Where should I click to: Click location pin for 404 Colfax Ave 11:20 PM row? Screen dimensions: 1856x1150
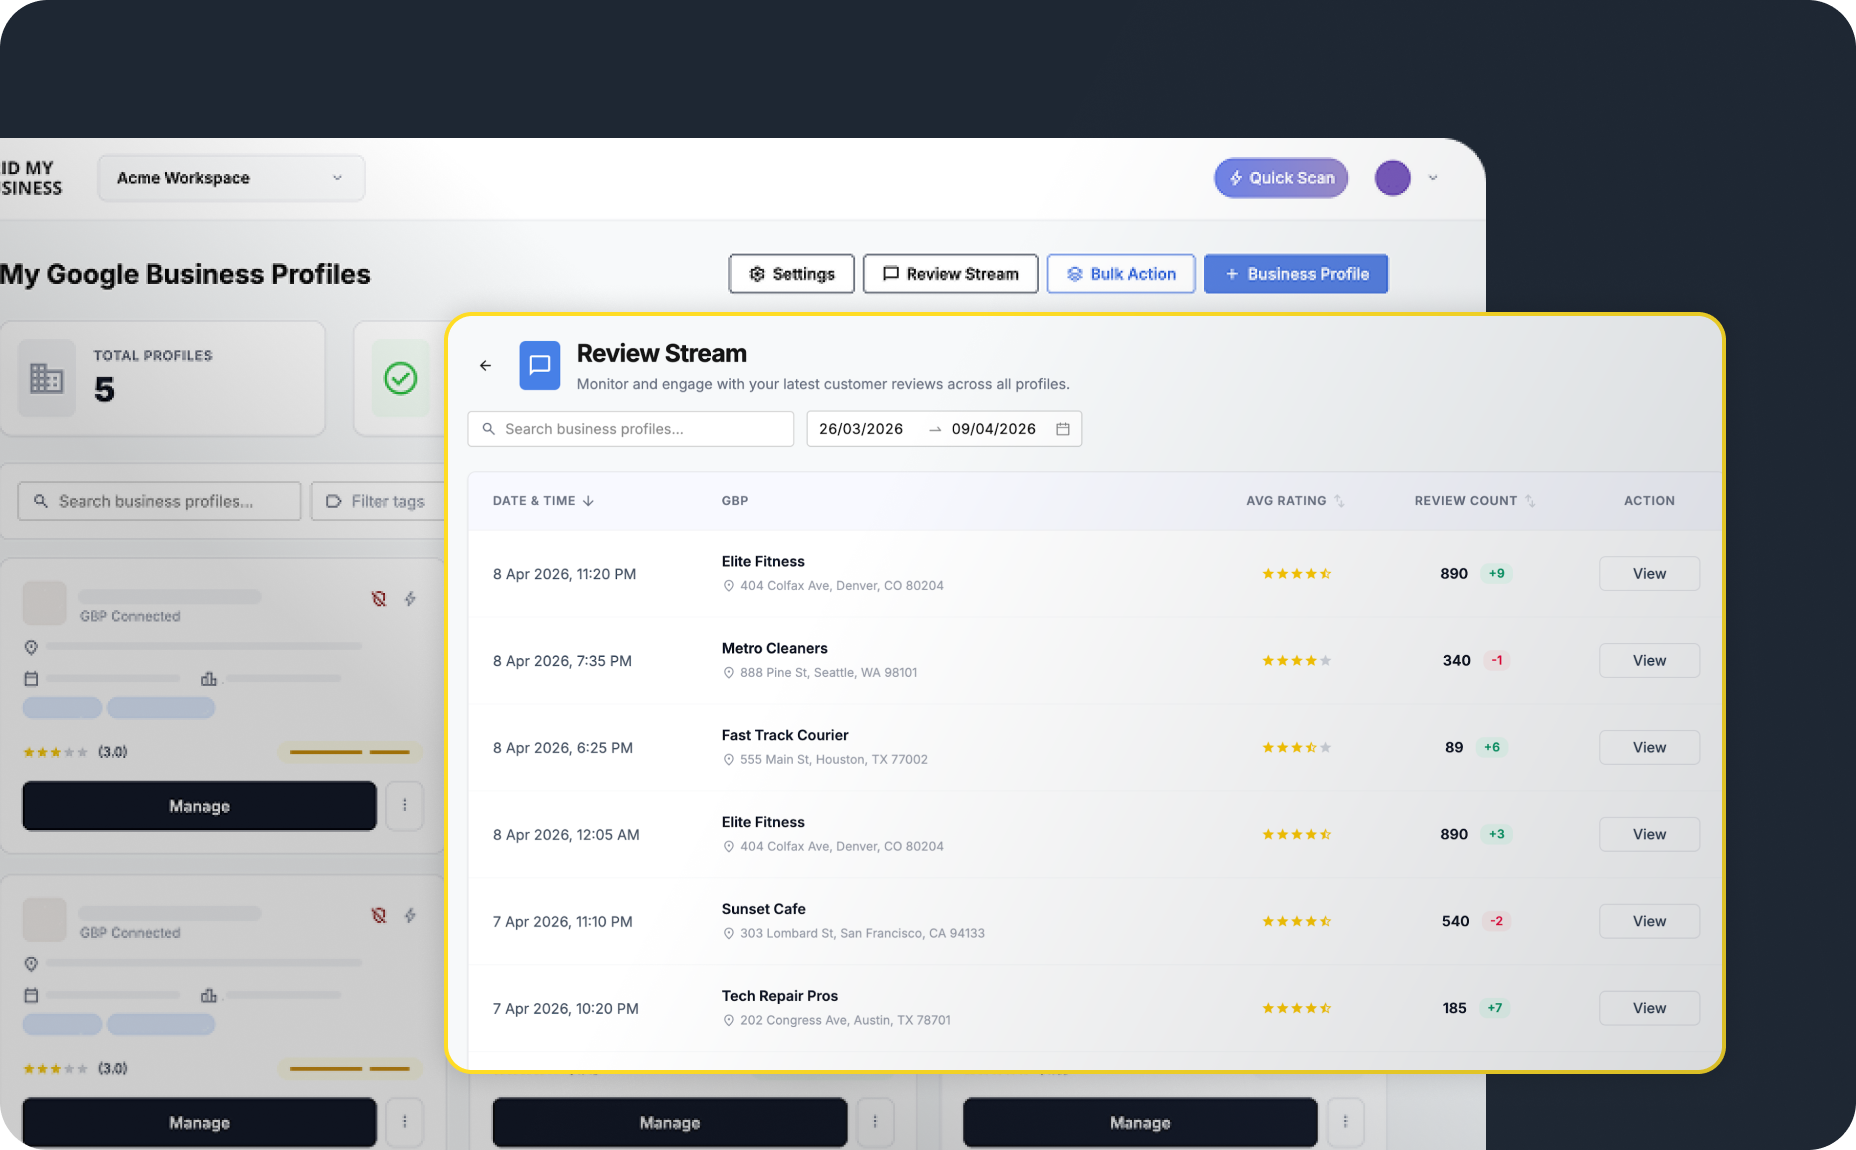(729, 586)
